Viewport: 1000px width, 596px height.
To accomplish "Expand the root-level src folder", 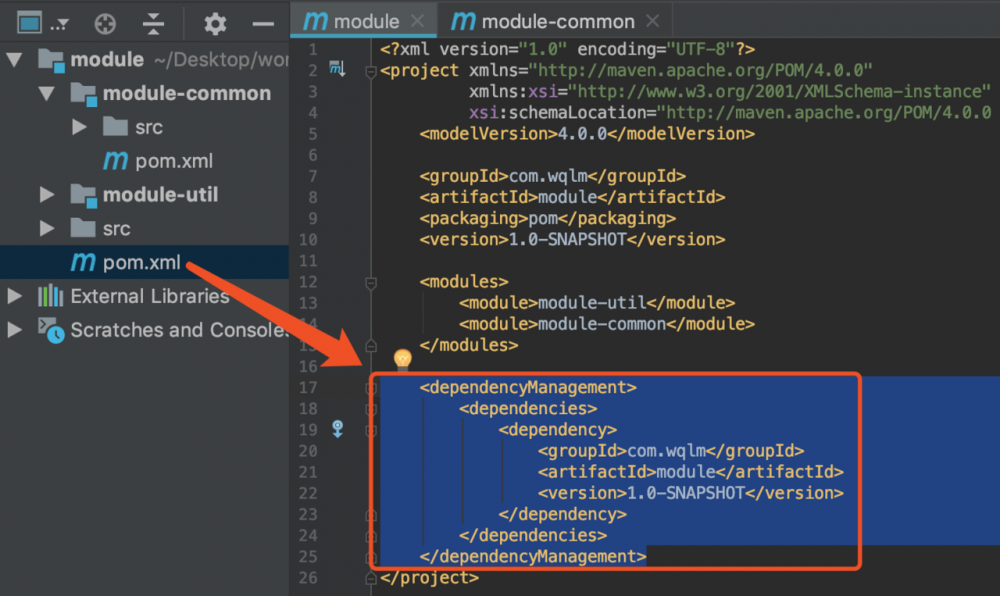I will point(47,228).
